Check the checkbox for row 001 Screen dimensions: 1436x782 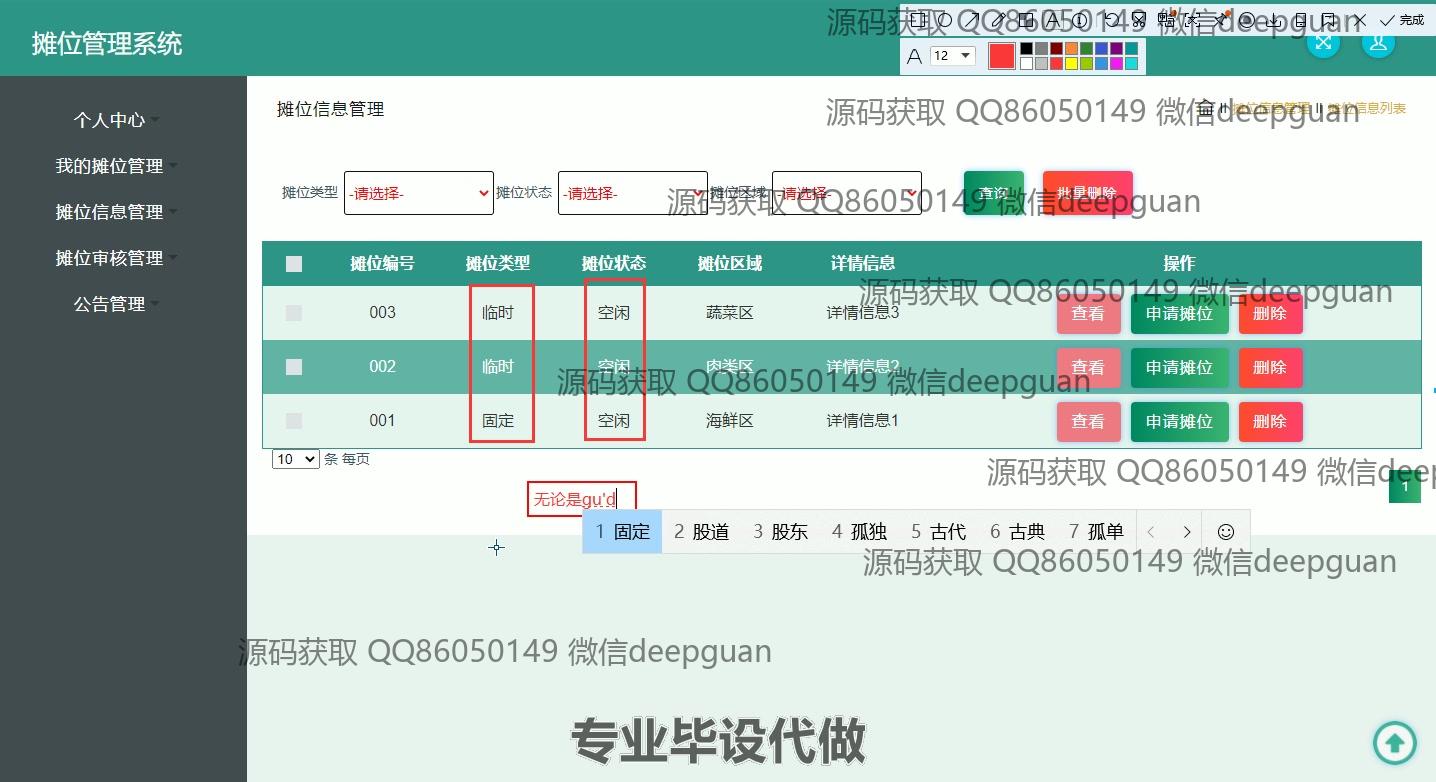(294, 421)
